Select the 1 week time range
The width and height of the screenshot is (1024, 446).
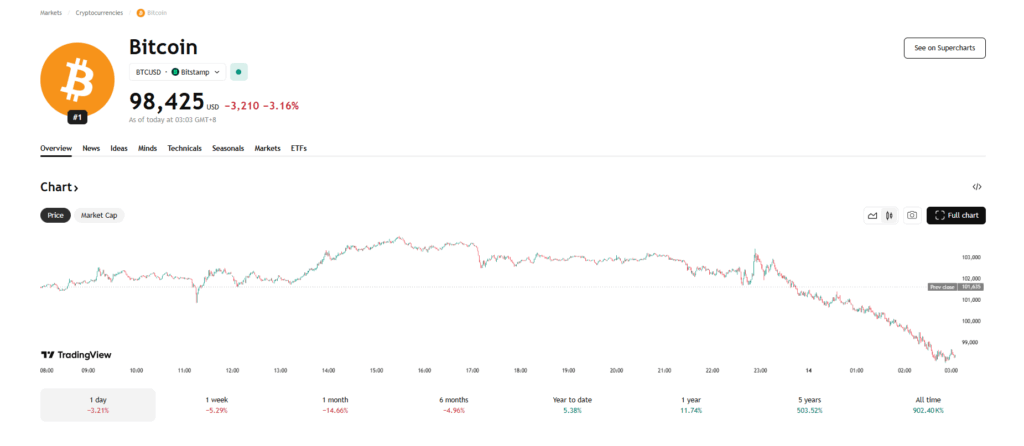pyautogui.click(x=214, y=404)
